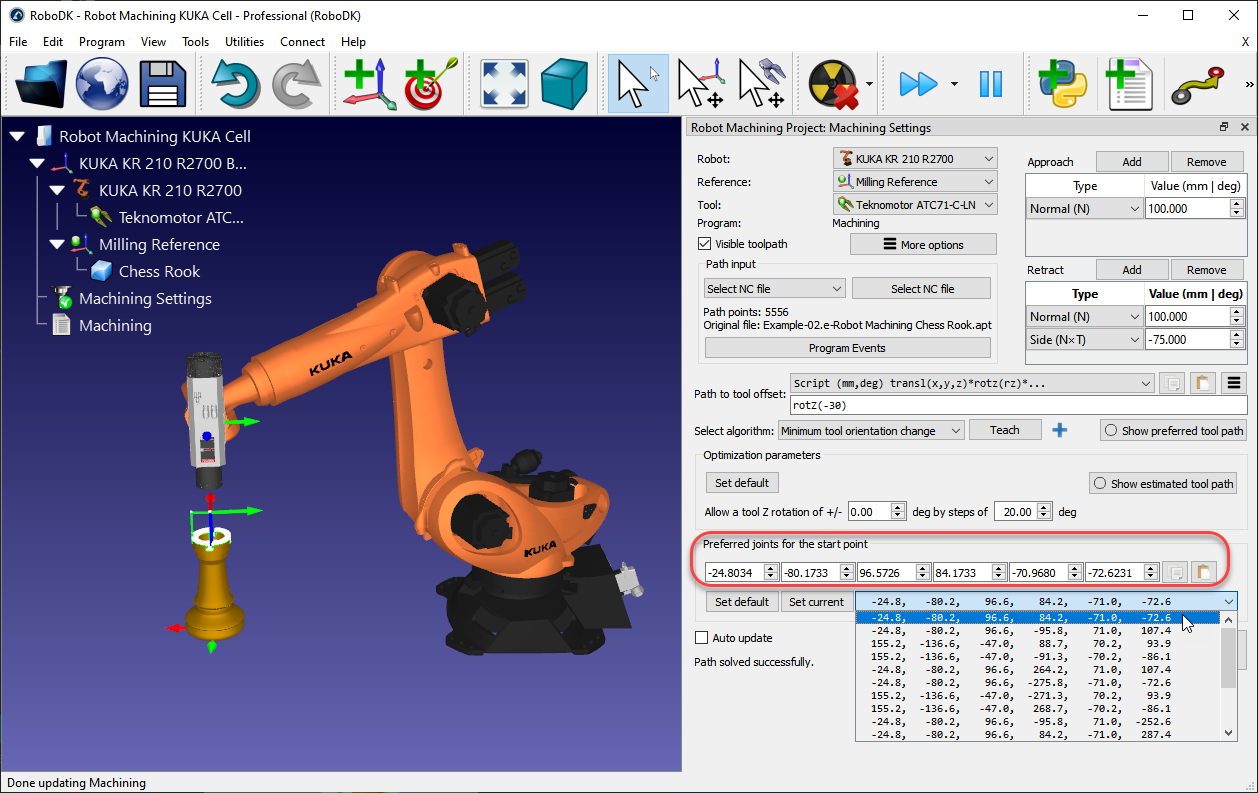Pause the simulation
Screen dimensions: 1258x793
coord(991,84)
